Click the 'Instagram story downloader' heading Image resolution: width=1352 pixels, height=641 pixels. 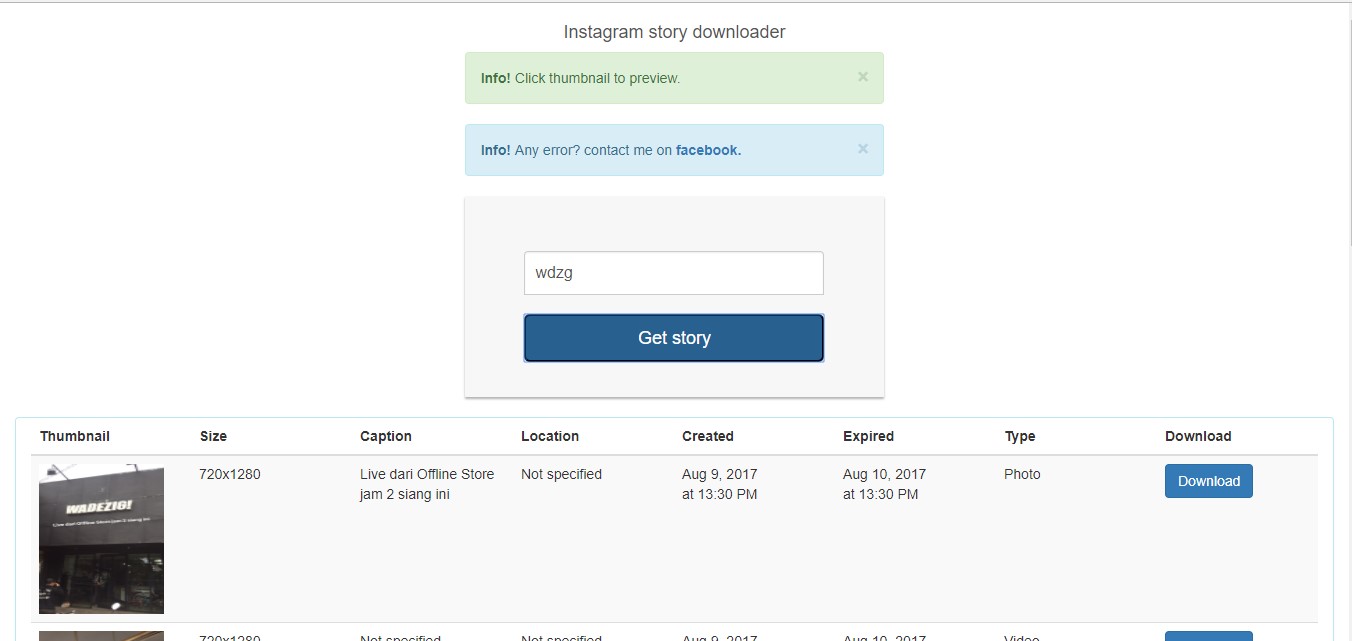pyautogui.click(x=674, y=32)
